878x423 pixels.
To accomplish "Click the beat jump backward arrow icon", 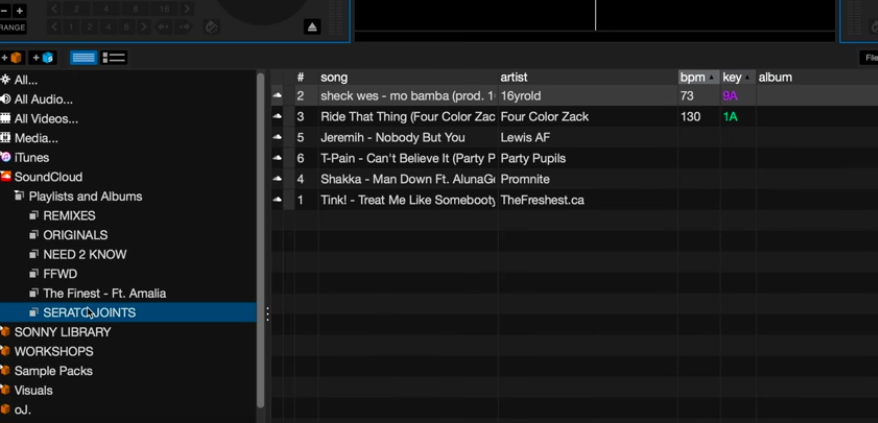I will (x=164, y=27).
